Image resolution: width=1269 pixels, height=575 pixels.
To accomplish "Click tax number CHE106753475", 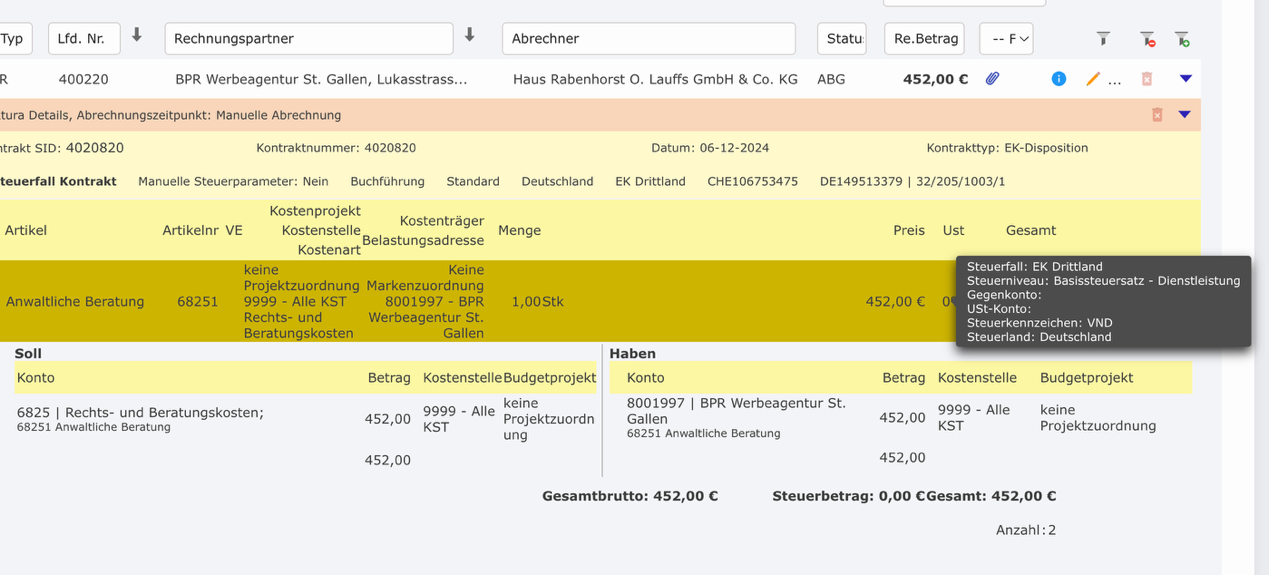I will pos(752,182).
